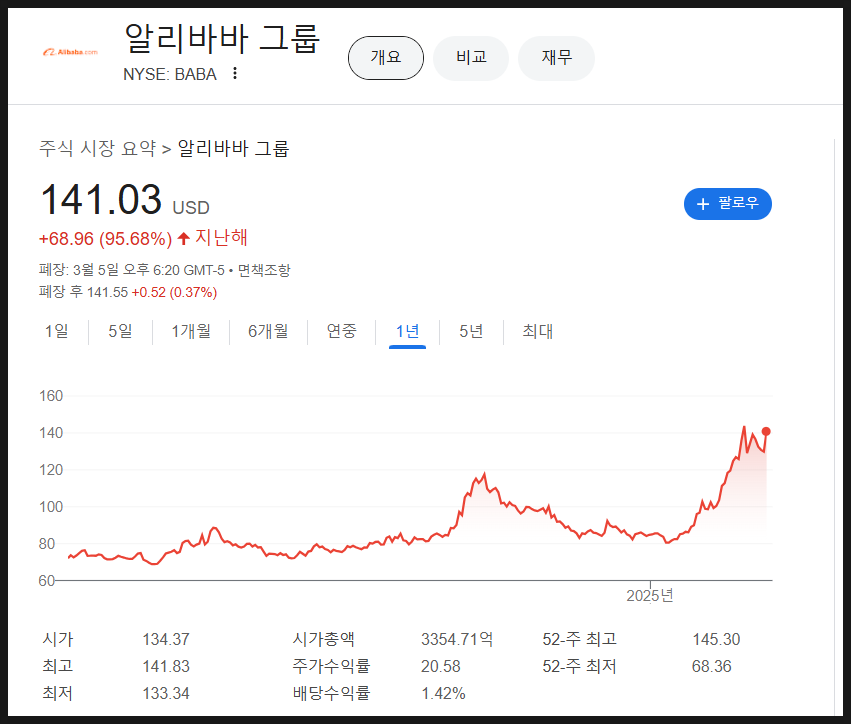Click the +68.96 (95.68%) yearly change text

coord(105,239)
